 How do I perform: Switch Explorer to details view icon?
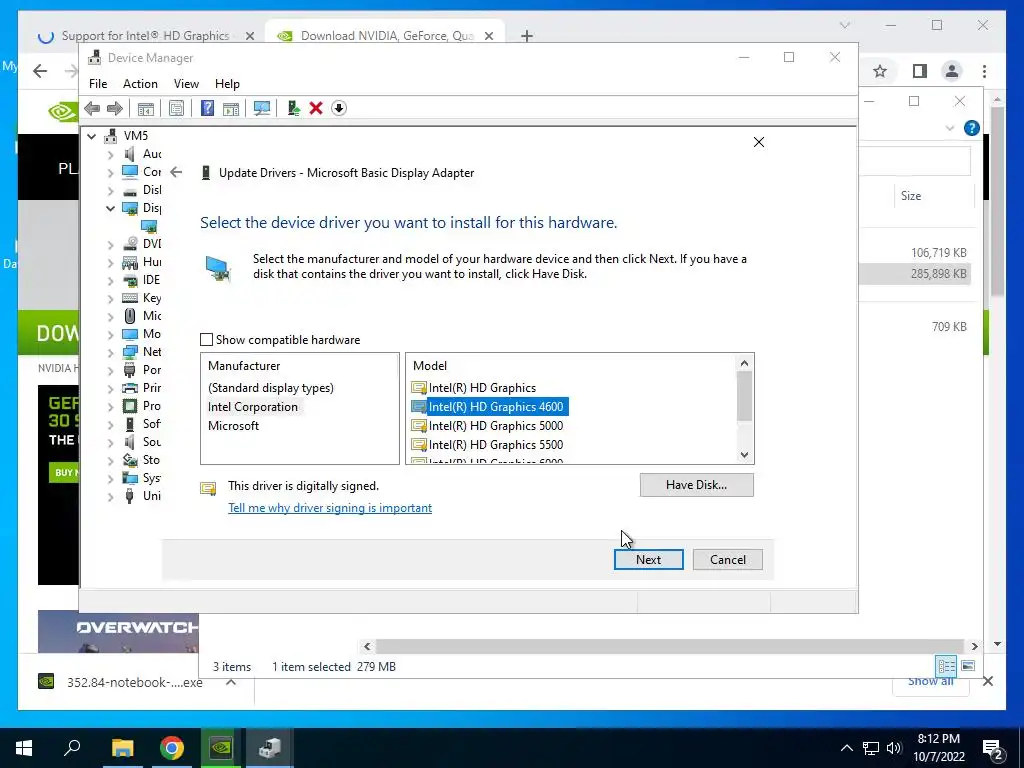coord(946,666)
